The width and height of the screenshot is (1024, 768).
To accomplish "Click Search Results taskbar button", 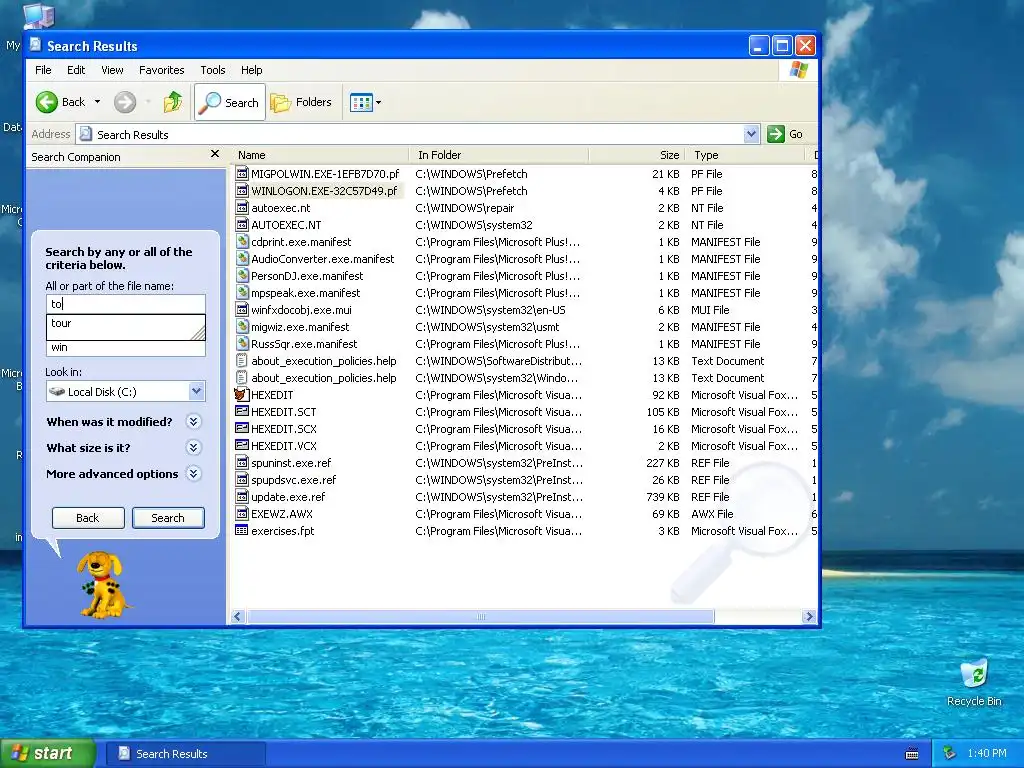I will (186, 754).
